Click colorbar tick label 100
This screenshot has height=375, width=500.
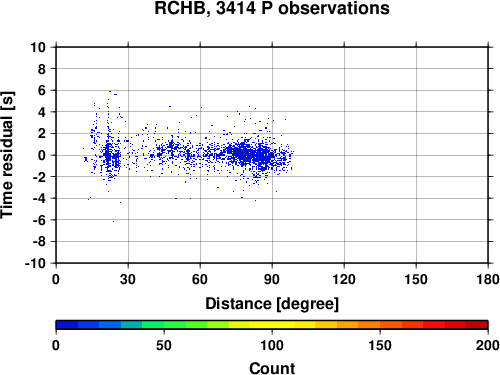point(272,345)
